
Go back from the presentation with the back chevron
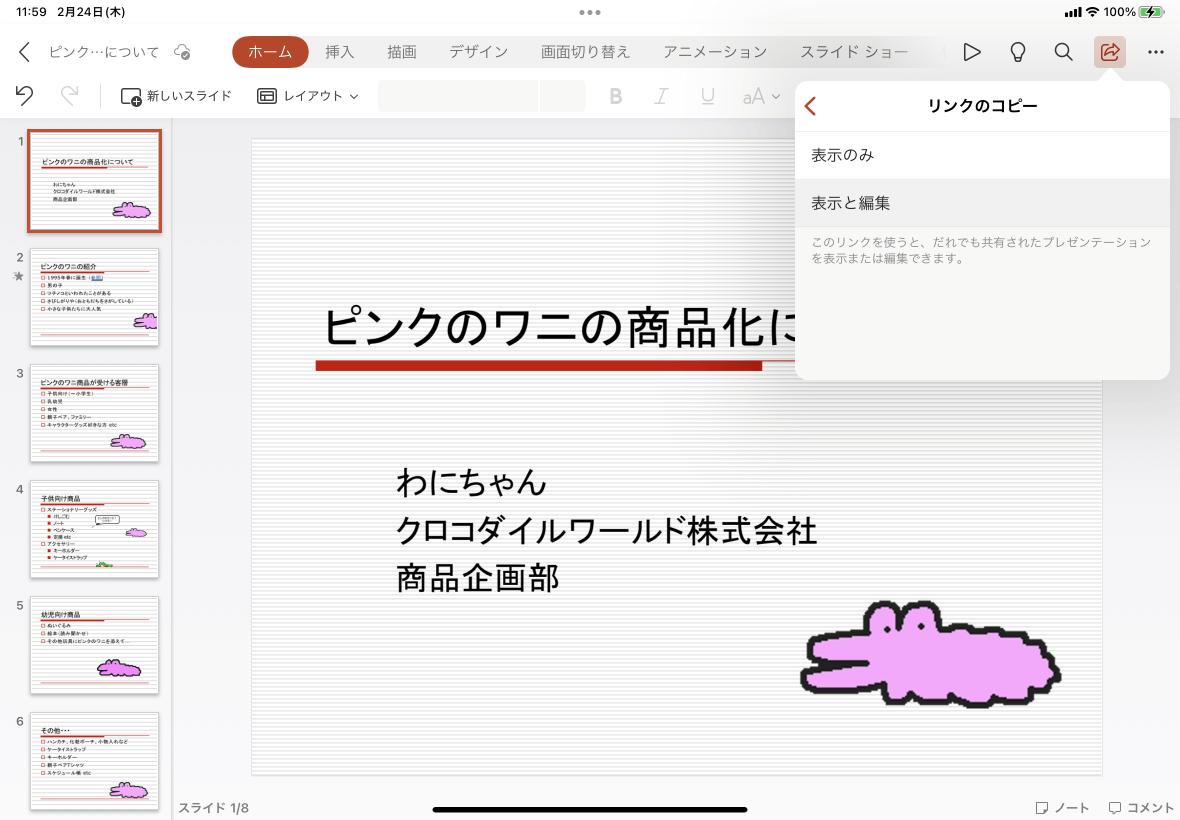coord(24,52)
